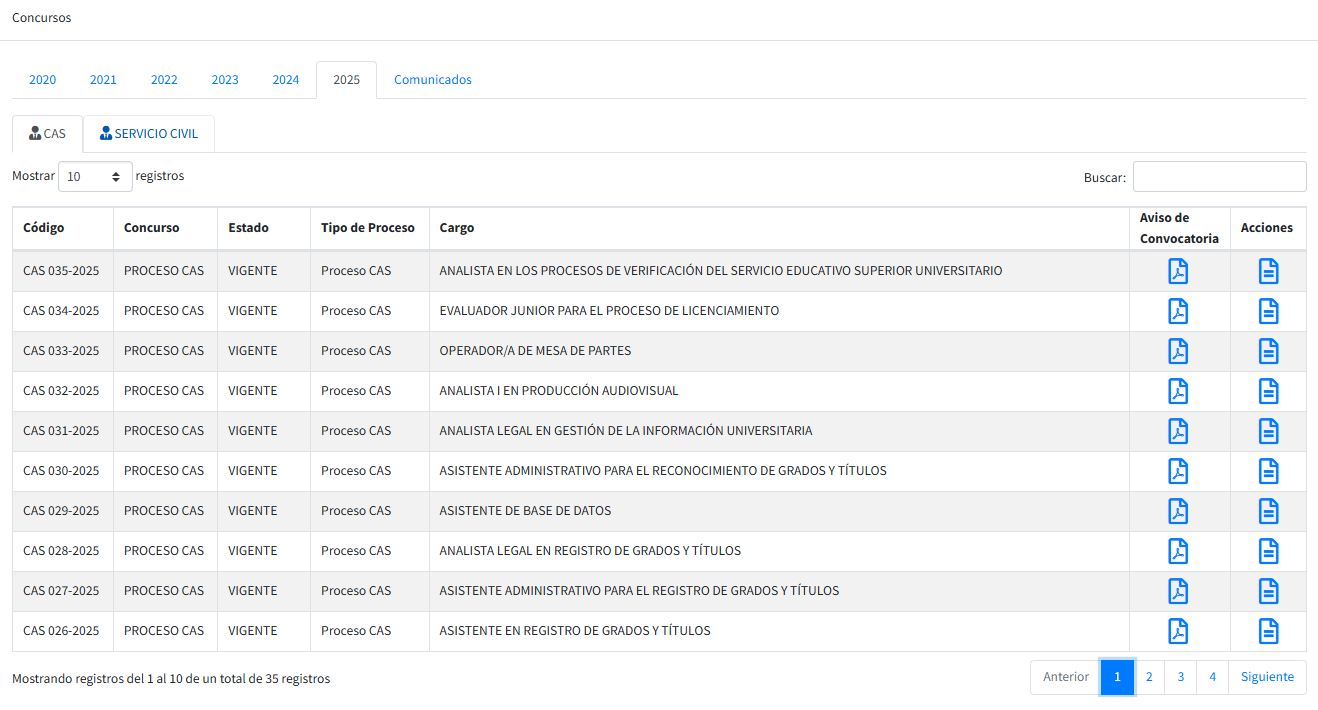Switch to the 2022 tab
The image size is (1318, 710).
click(x=164, y=80)
